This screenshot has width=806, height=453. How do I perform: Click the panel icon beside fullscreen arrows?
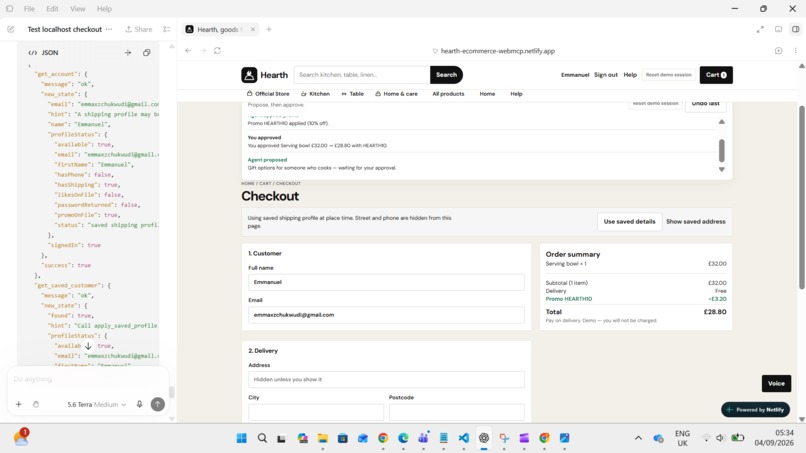pos(778,29)
